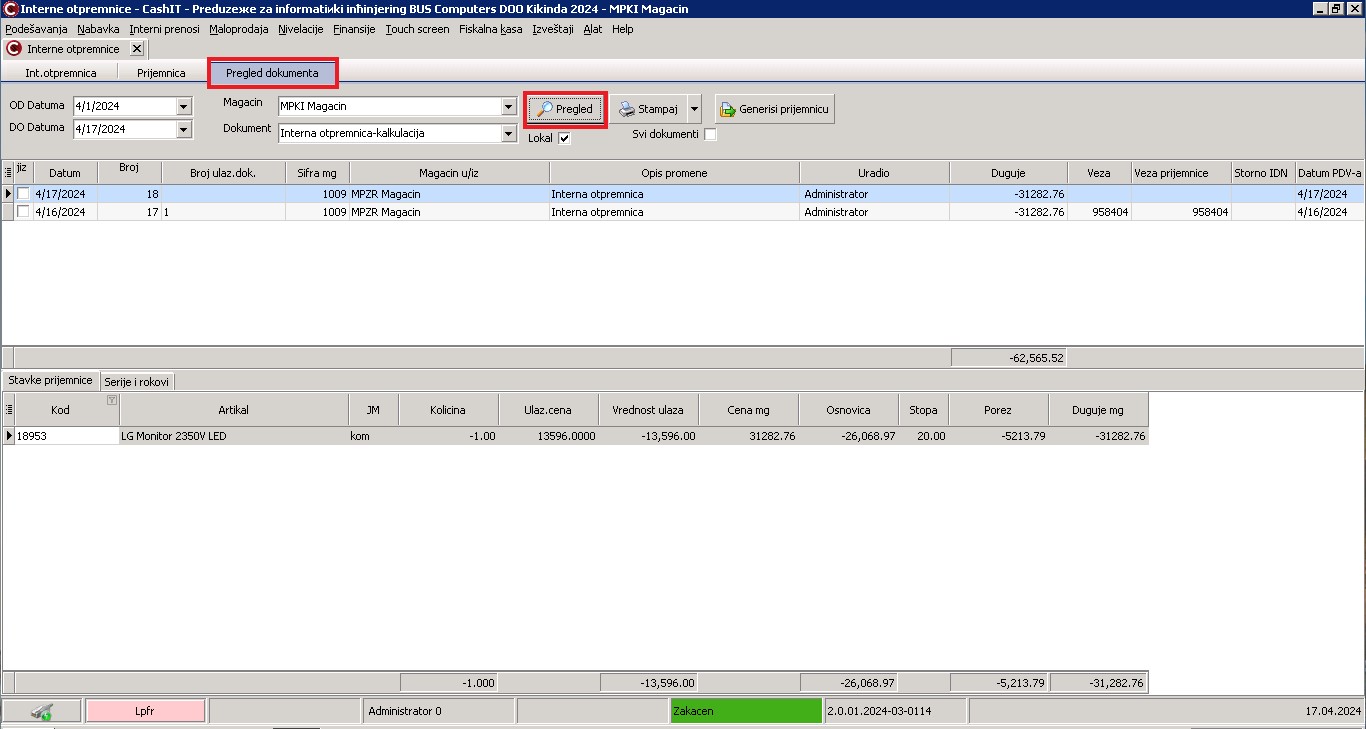The width and height of the screenshot is (1366, 729).
Task: Click the LG Monitor 2350V LED article cell
Action: point(234,436)
